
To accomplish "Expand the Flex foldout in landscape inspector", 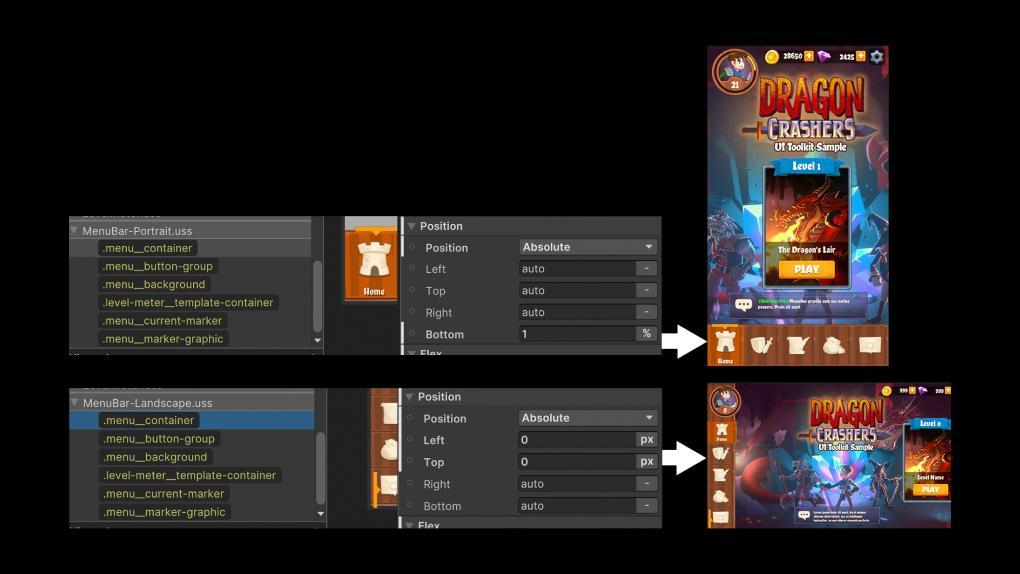I will (x=409, y=524).
